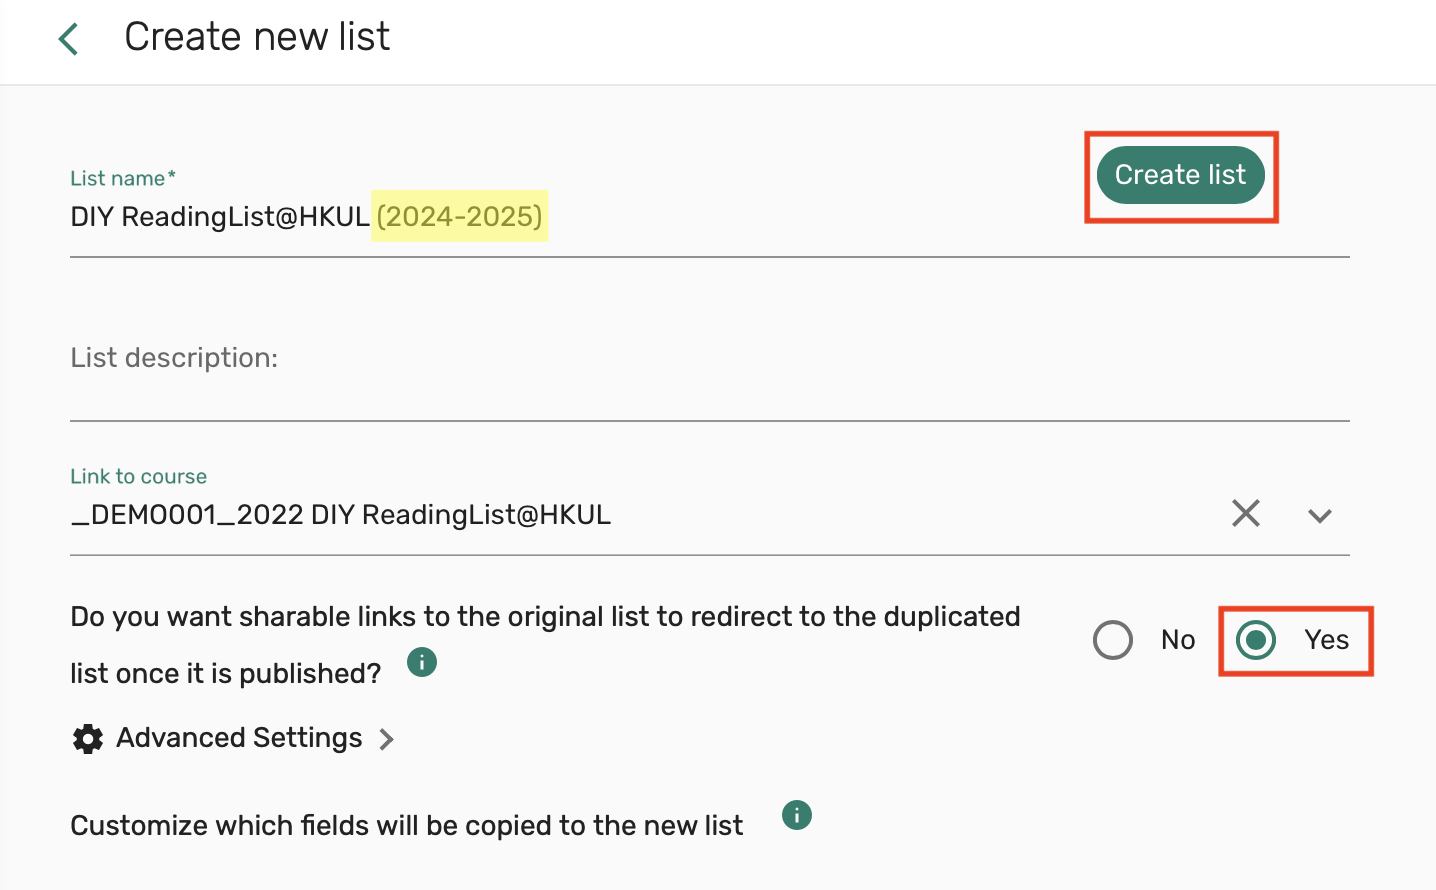Screen dimensions: 1436x890
Task: Go back using the left arrow icon
Action: coord(68,39)
